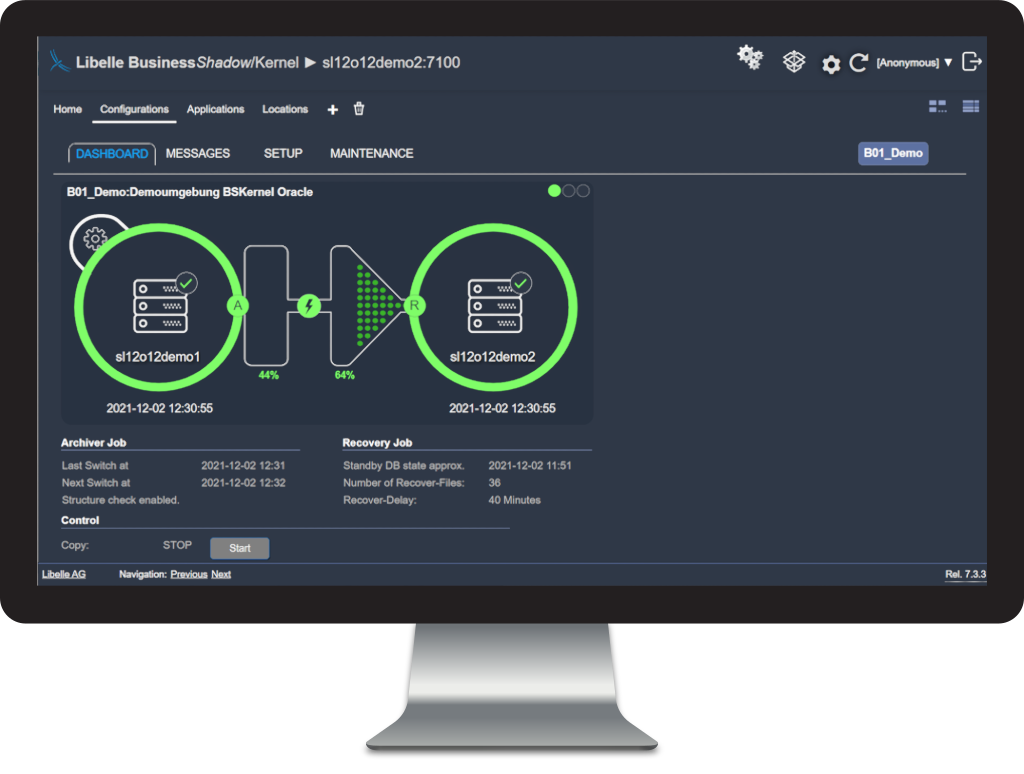Switch to tile view layout icon
The image size is (1024, 774).
(937, 106)
